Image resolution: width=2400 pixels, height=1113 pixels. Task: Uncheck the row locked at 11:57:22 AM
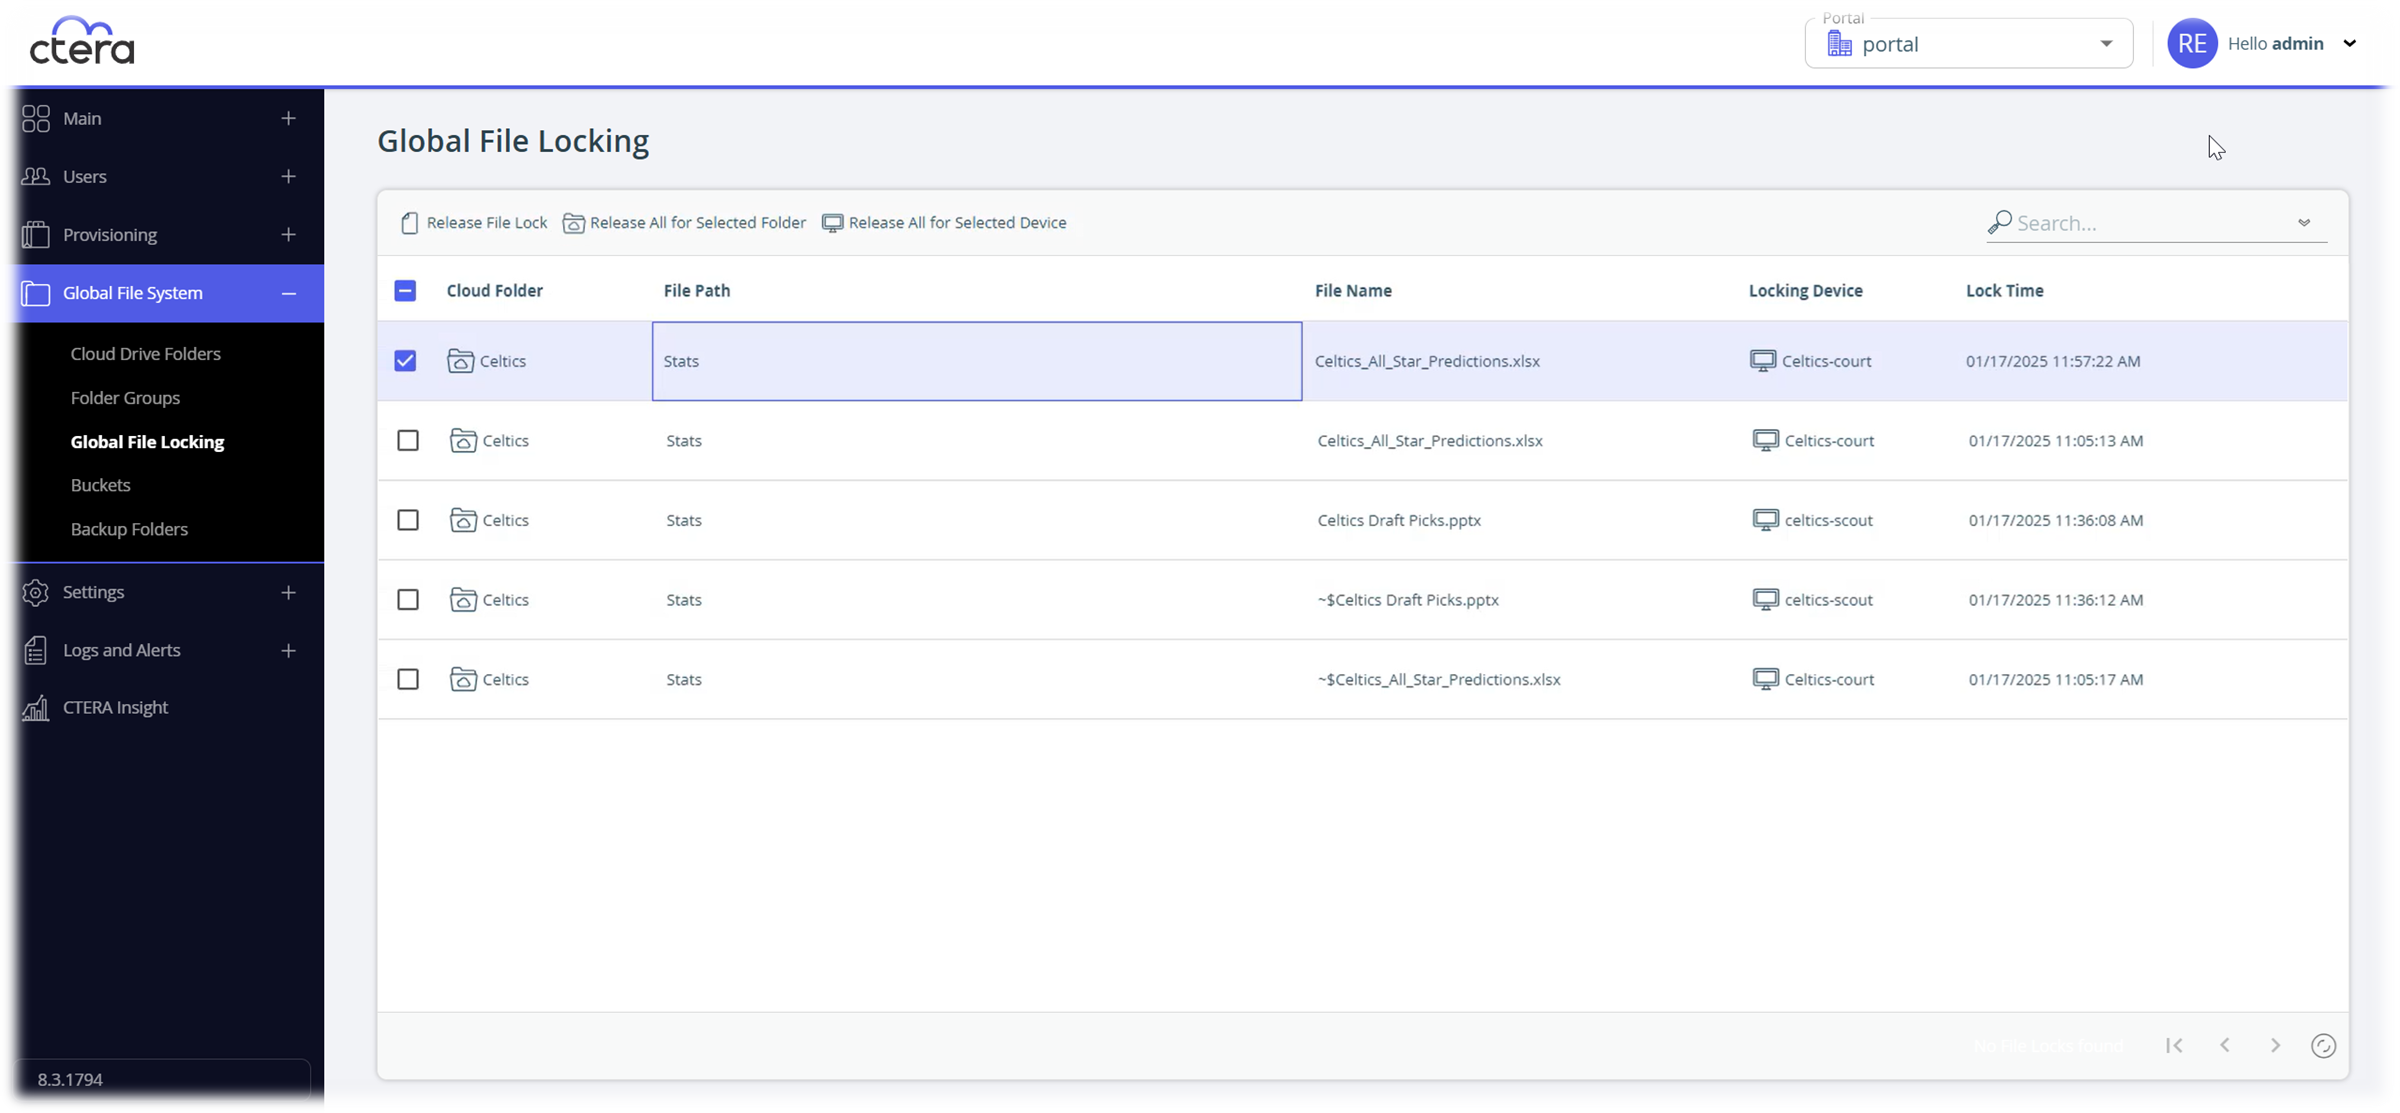[405, 361]
